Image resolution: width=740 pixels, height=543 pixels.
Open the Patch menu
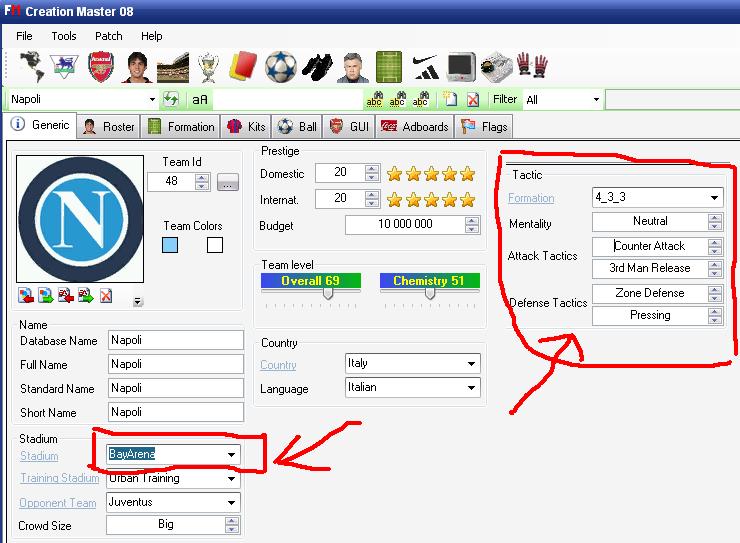click(109, 36)
